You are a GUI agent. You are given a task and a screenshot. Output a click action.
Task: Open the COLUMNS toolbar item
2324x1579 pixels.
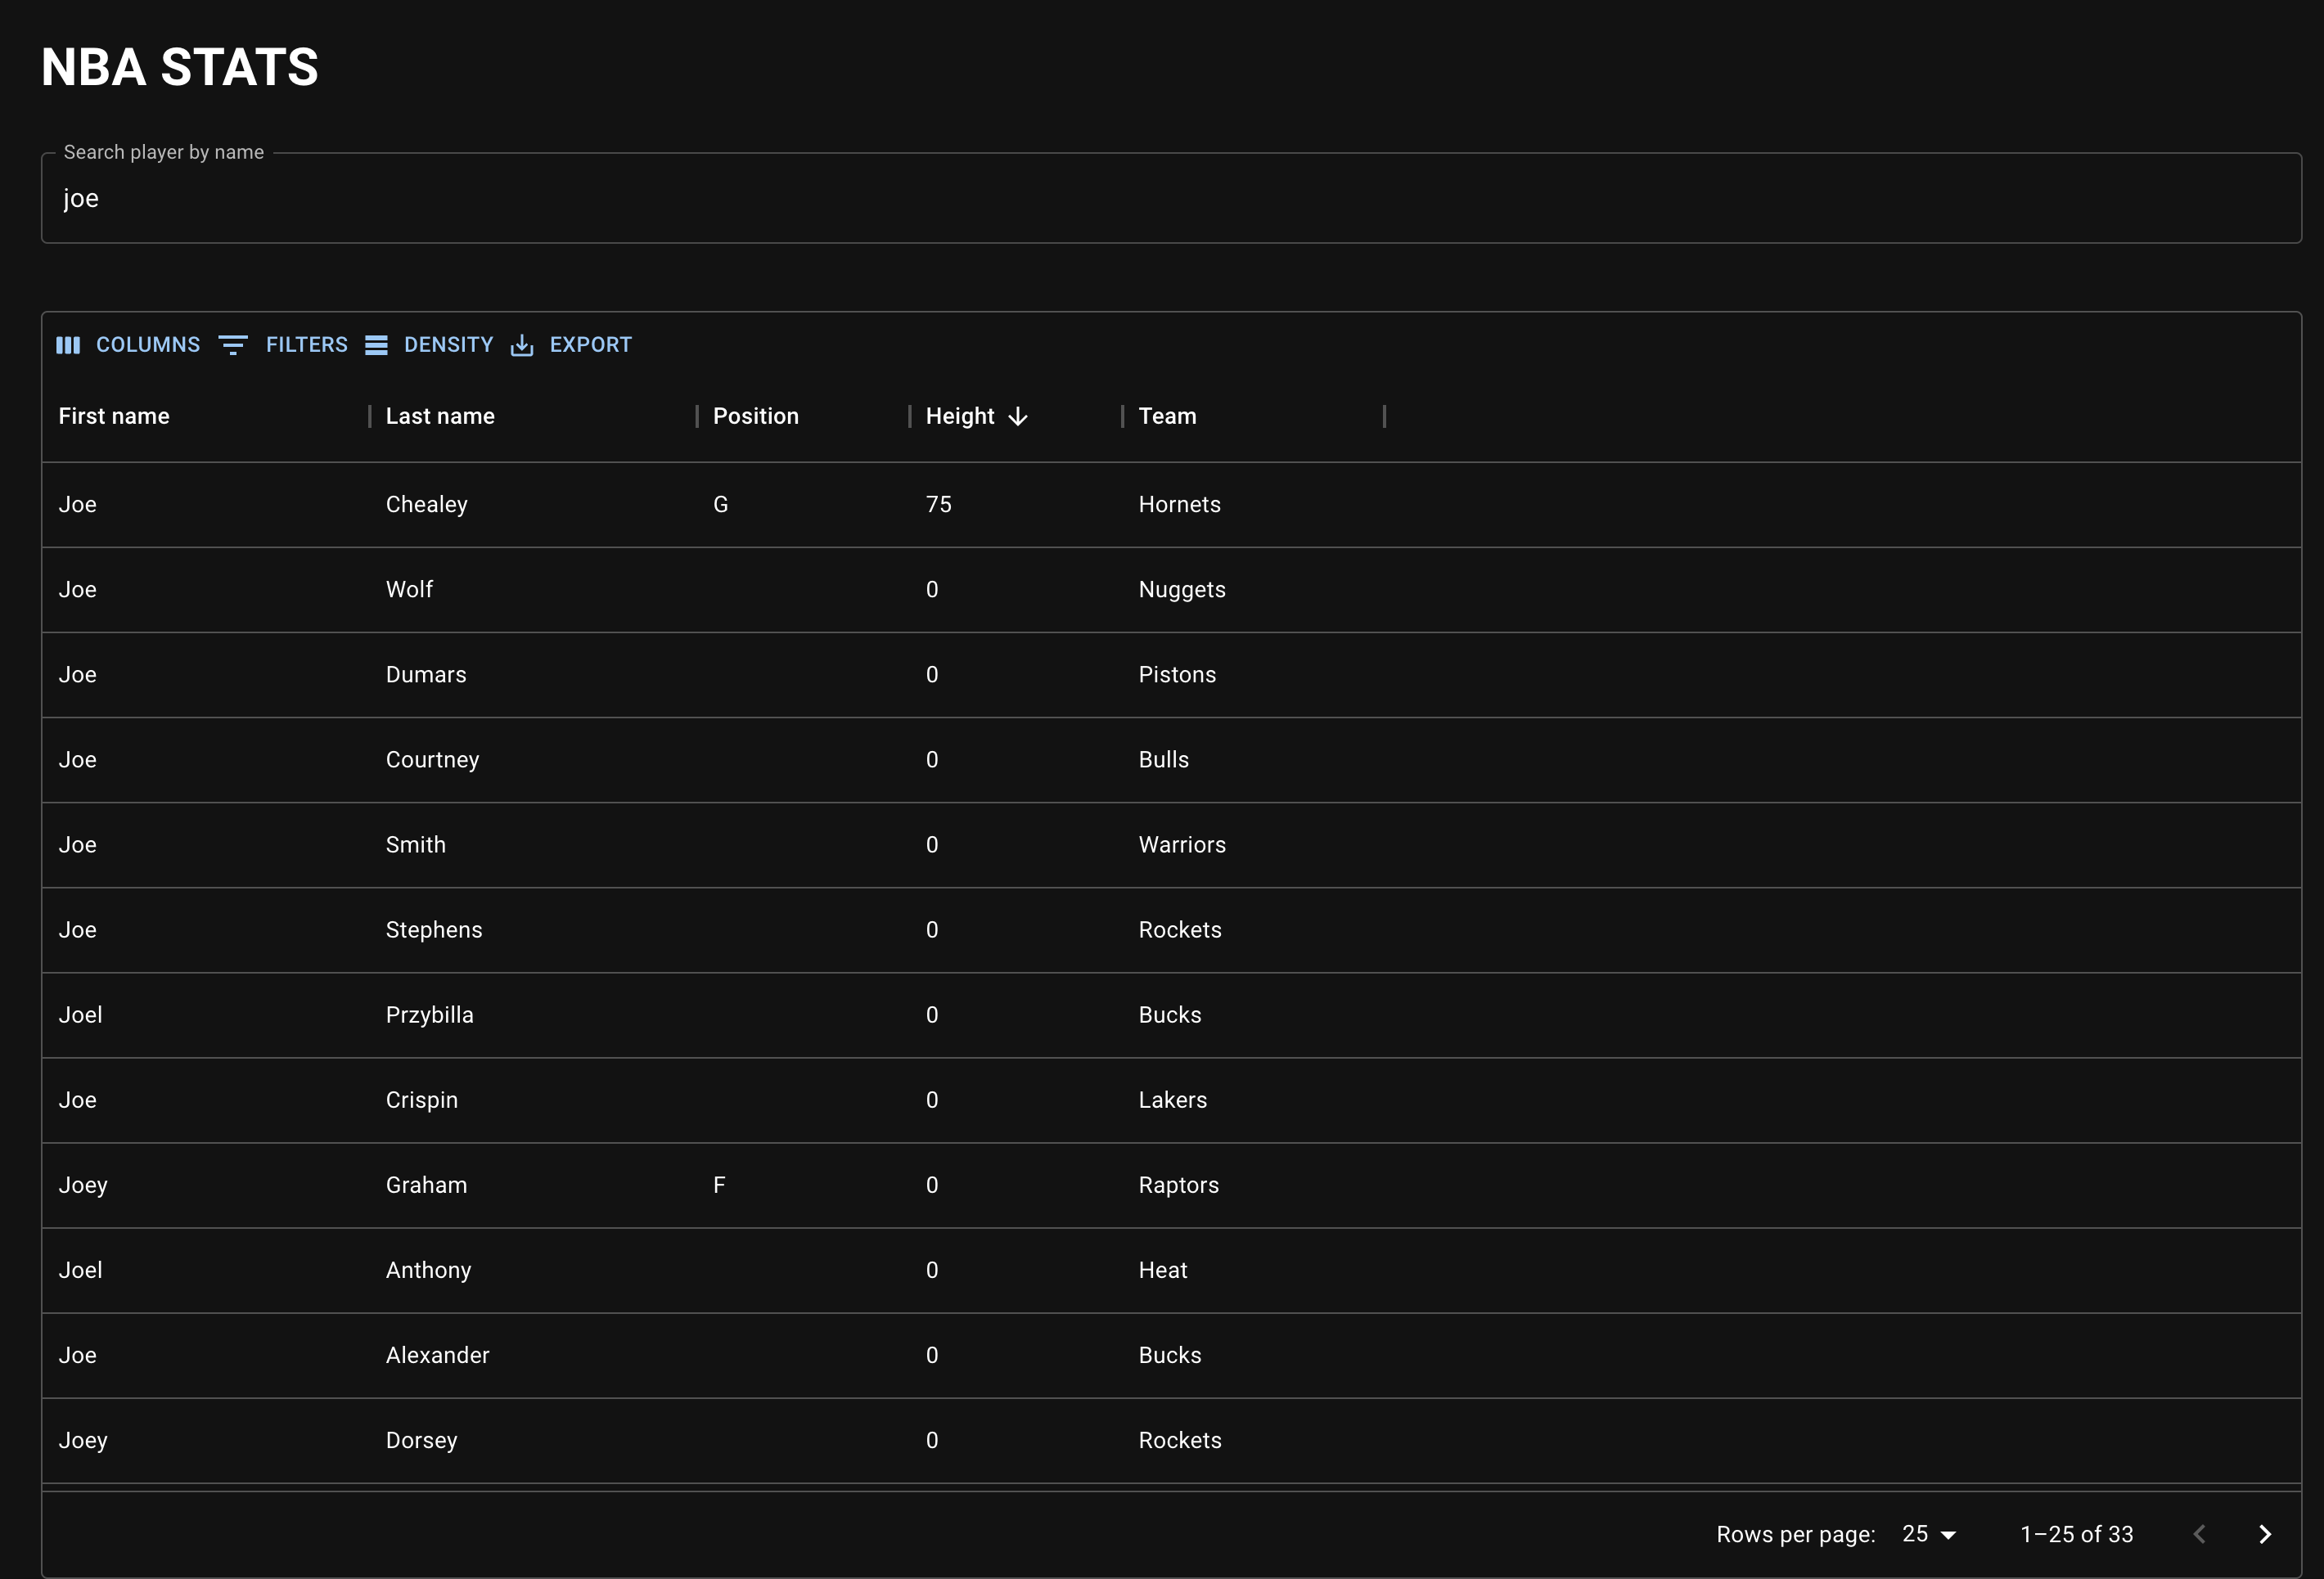(147, 344)
